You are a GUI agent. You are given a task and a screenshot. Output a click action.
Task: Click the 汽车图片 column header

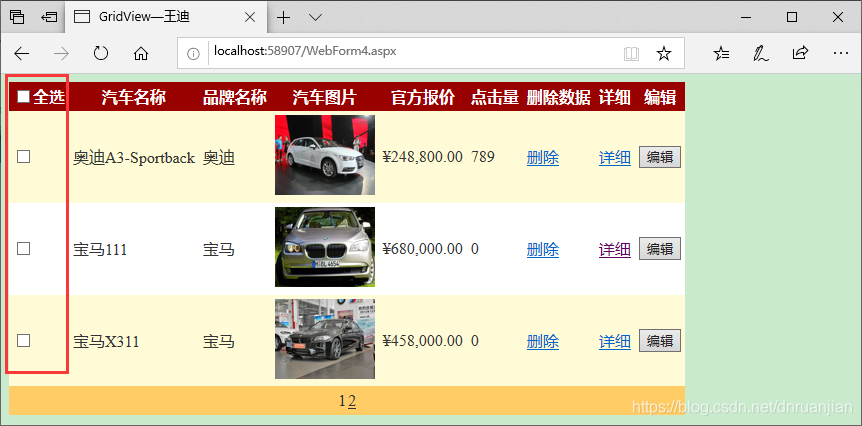click(325, 97)
